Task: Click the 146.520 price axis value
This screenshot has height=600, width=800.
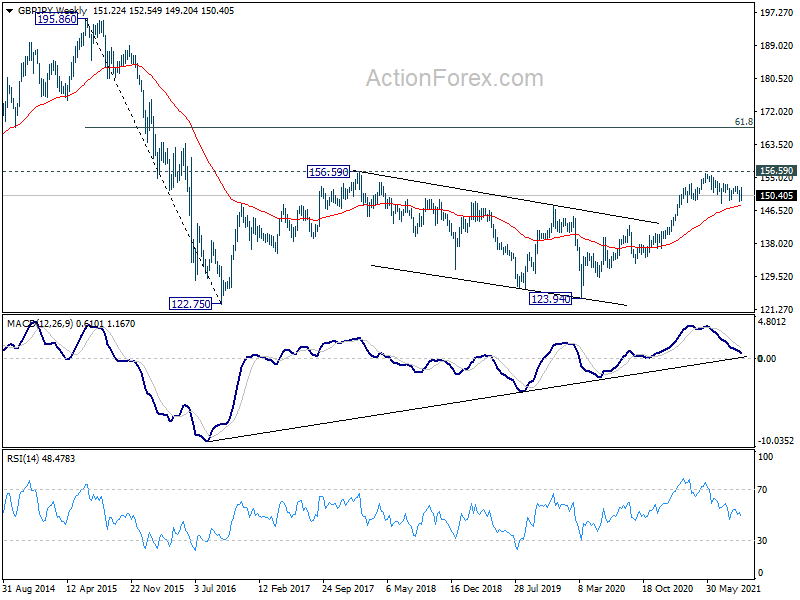Action: [777, 211]
